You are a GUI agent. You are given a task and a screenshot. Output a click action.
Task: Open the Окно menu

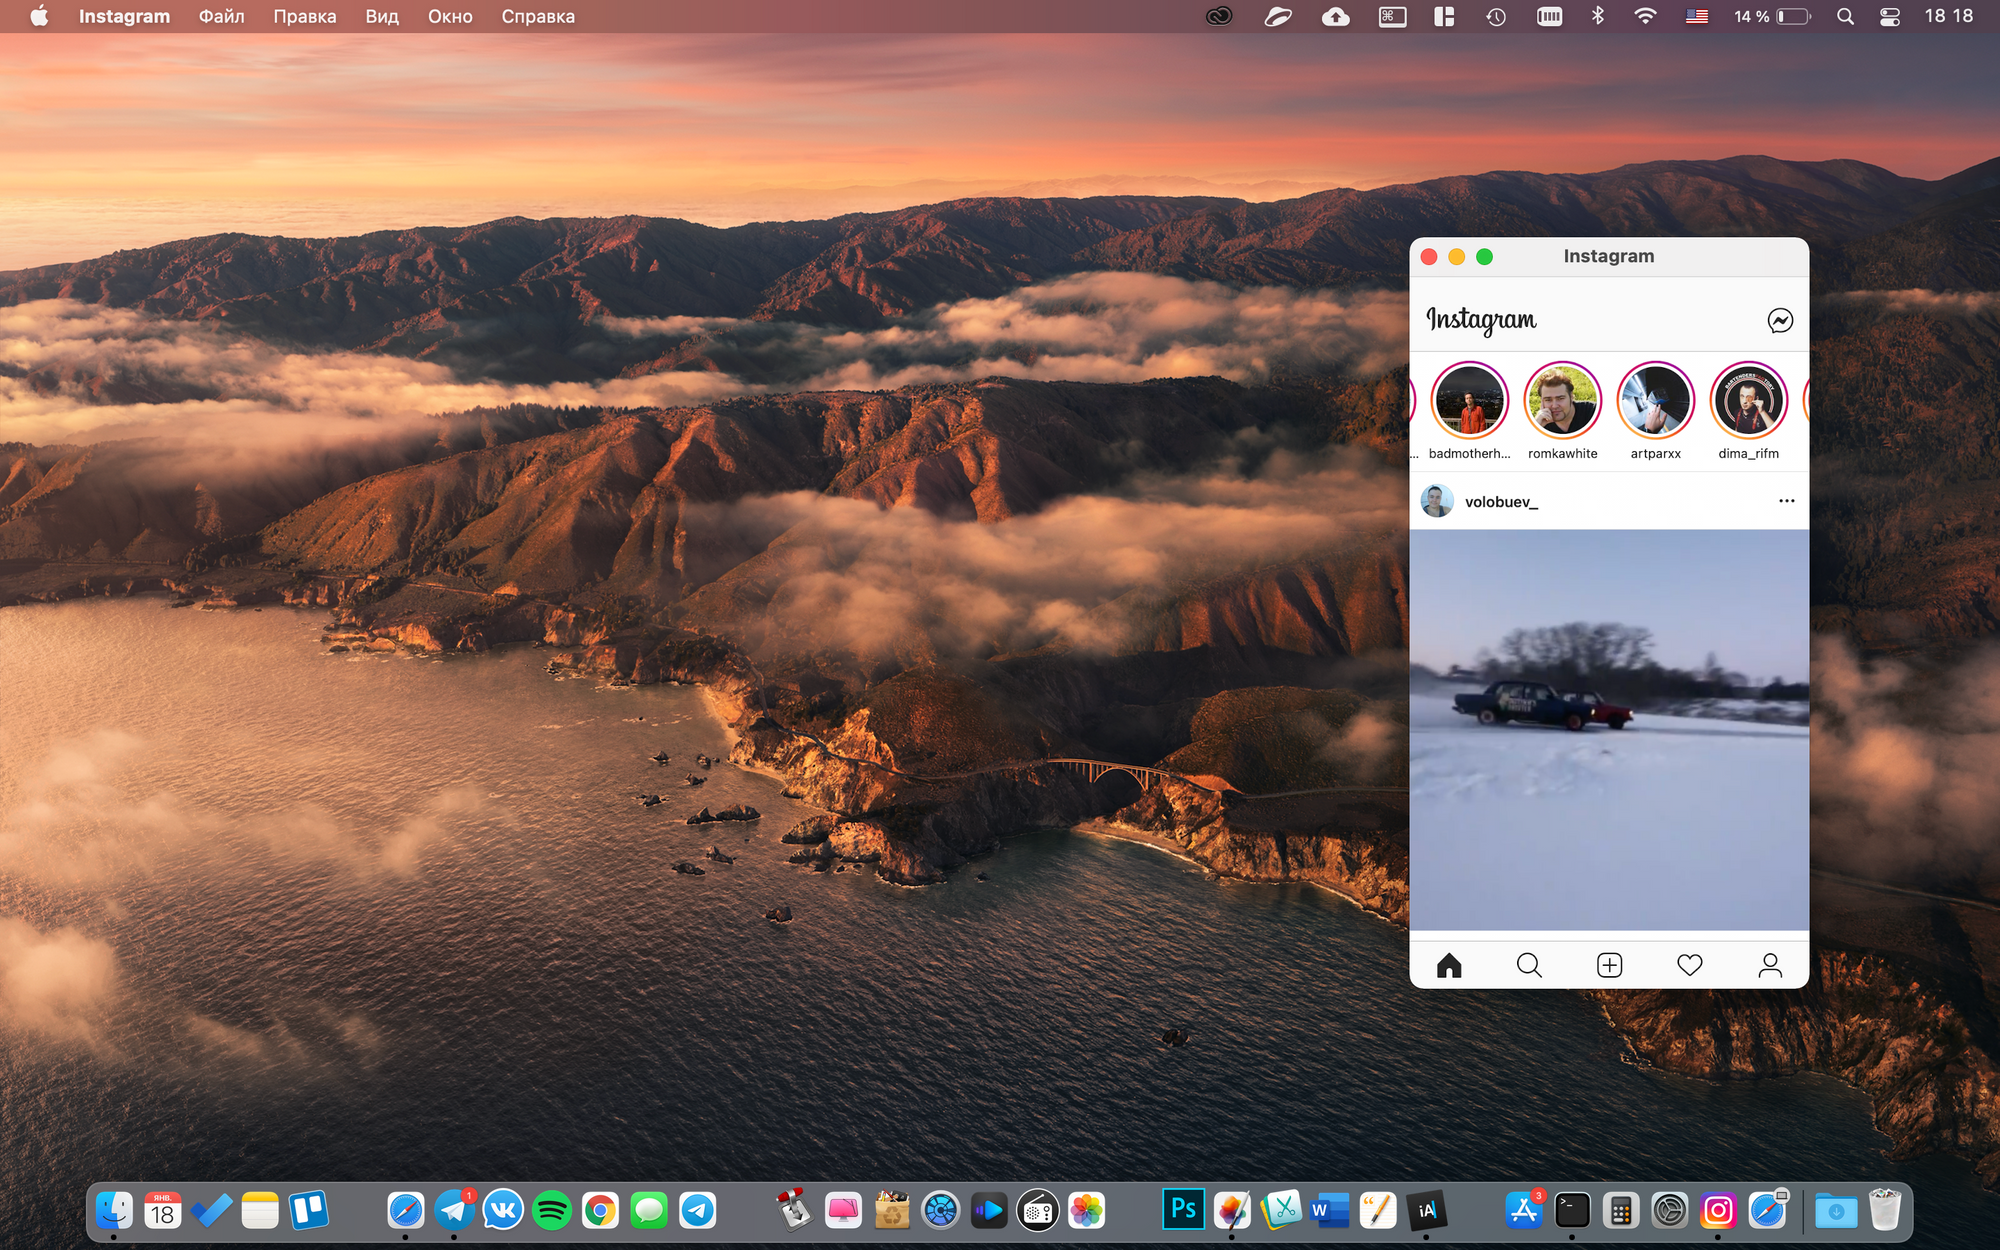point(450,16)
